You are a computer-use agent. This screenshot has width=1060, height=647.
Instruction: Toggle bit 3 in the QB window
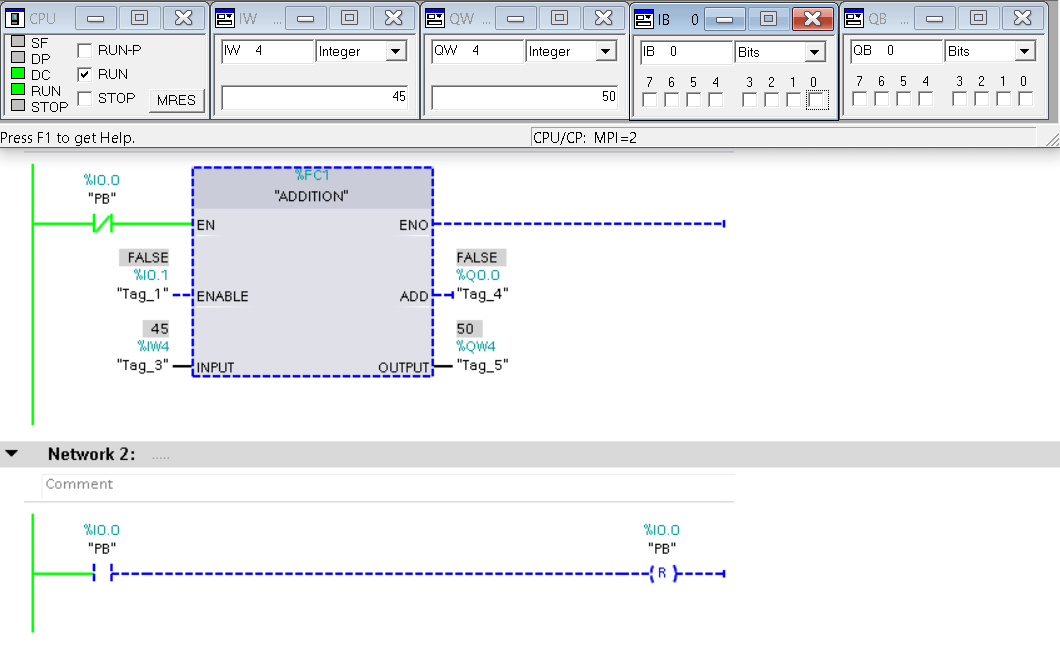tap(959, 99)
